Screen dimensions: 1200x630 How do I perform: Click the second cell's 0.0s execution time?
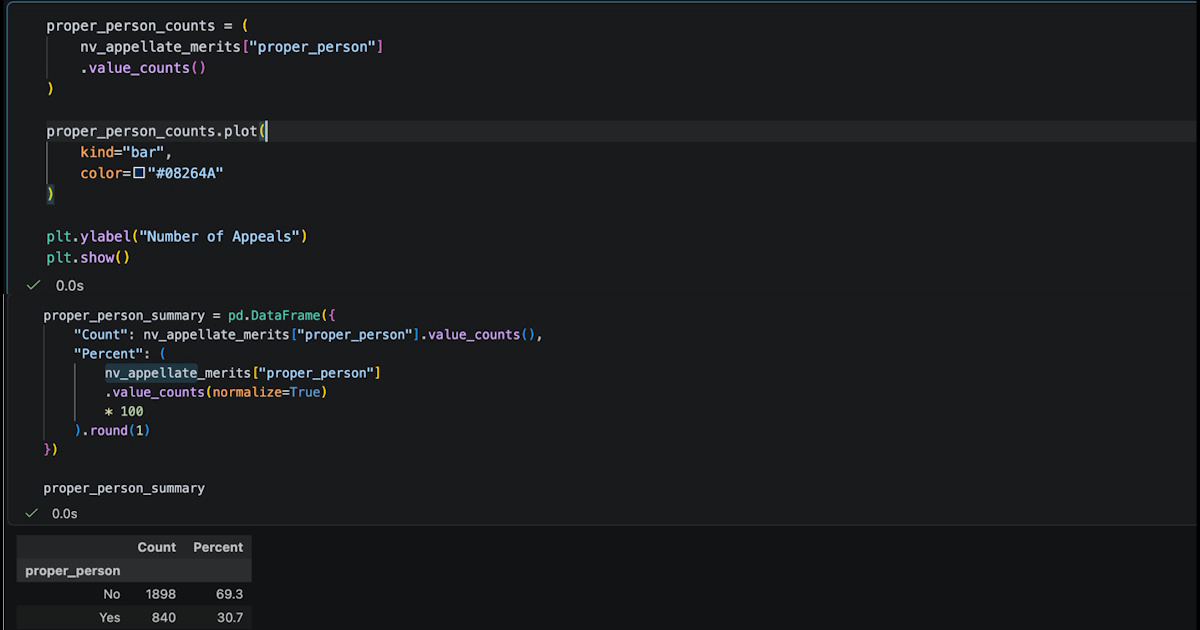click(65, 513)
